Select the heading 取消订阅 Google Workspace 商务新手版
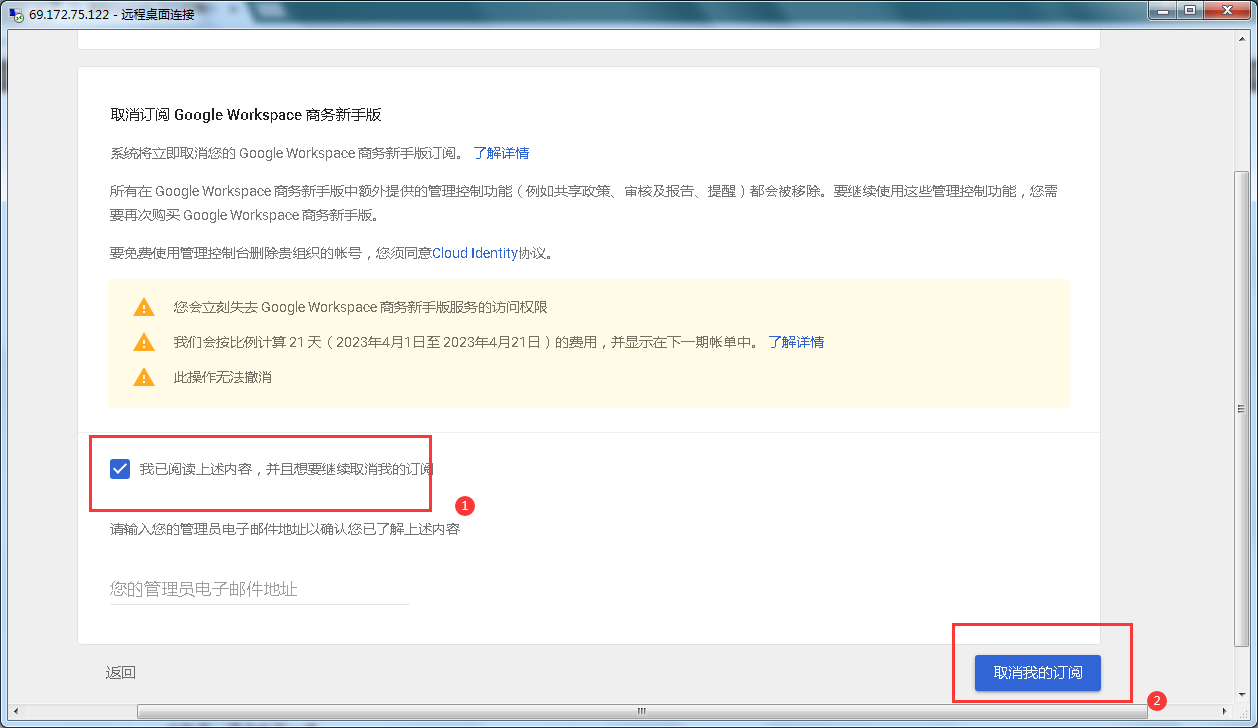 tap(246, 115)
